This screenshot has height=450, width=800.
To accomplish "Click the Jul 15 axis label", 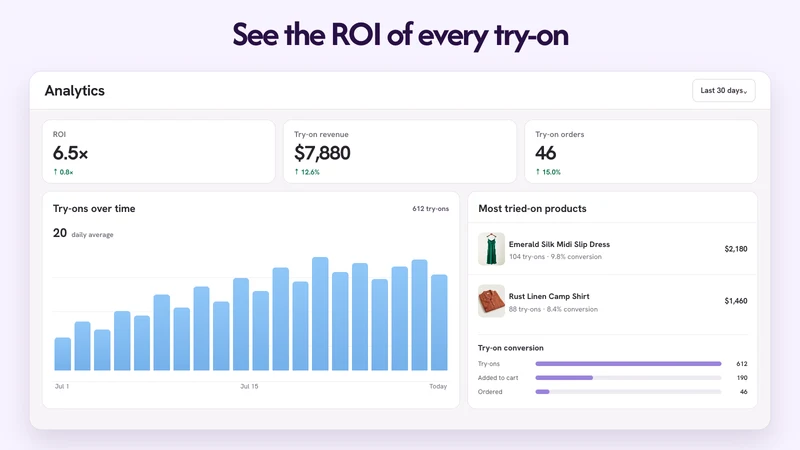I will (x=249, y=386).
